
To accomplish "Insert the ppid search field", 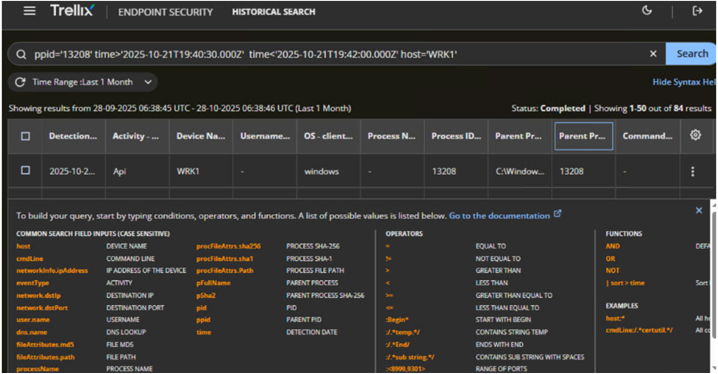I will click(203, 320).
